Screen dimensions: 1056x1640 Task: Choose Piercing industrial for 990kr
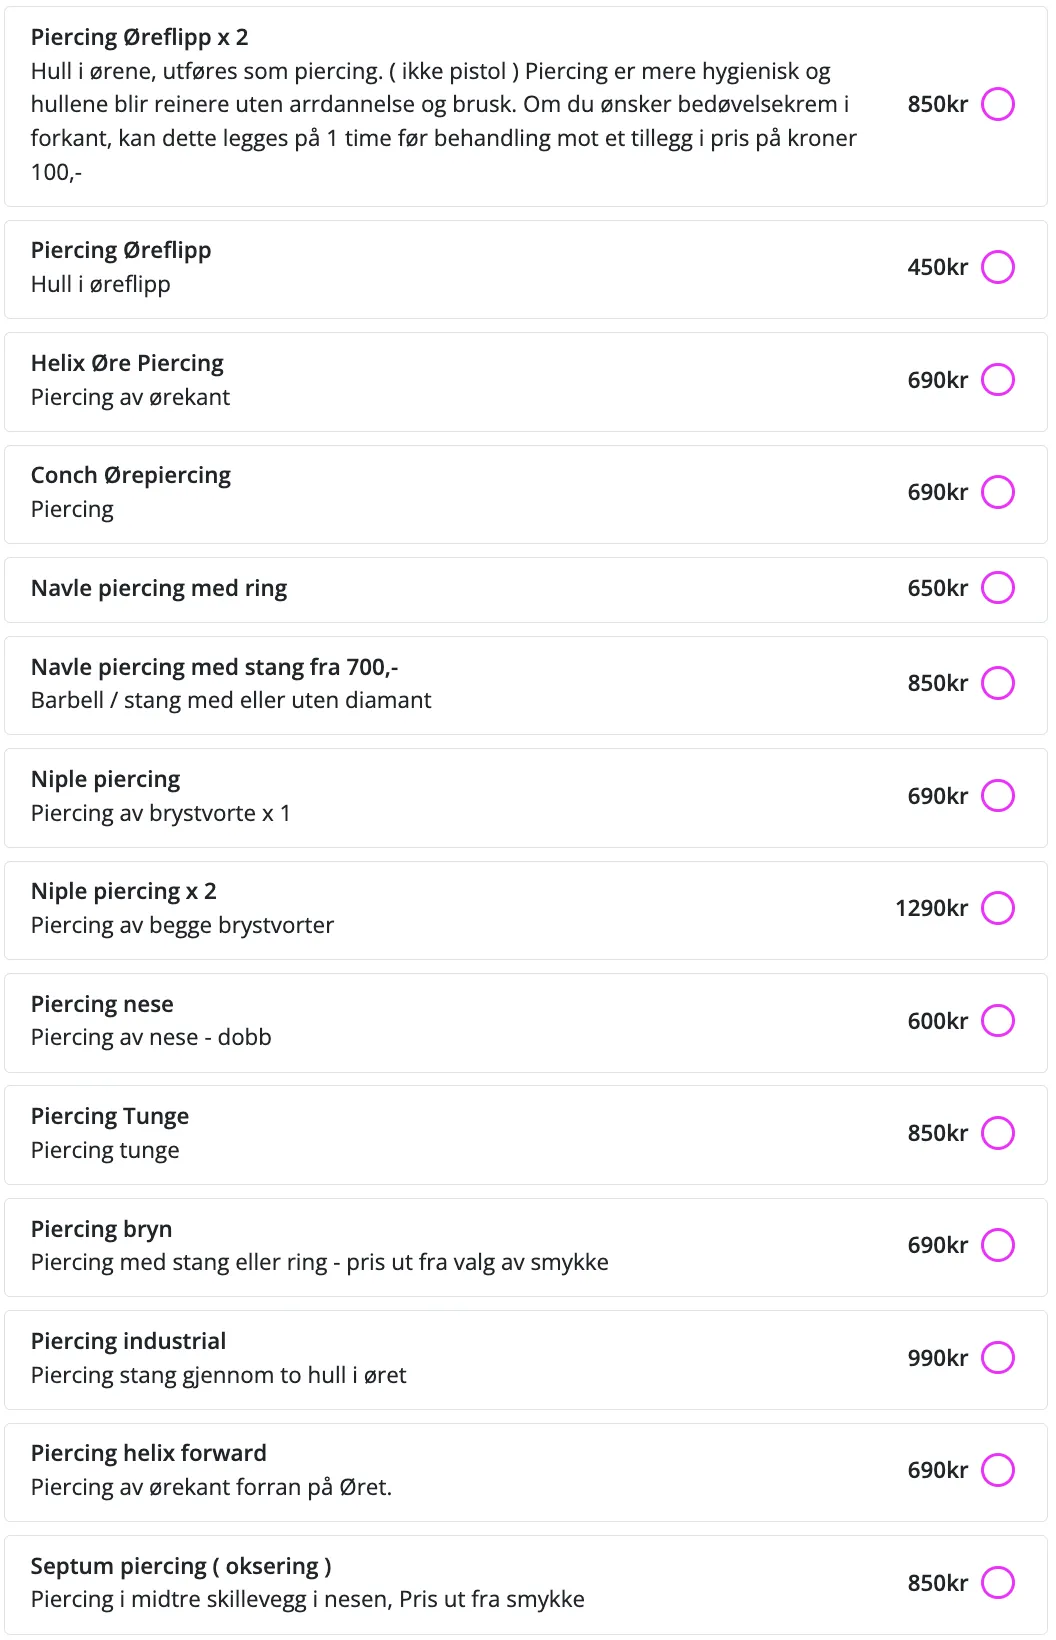pos(997,1358)
